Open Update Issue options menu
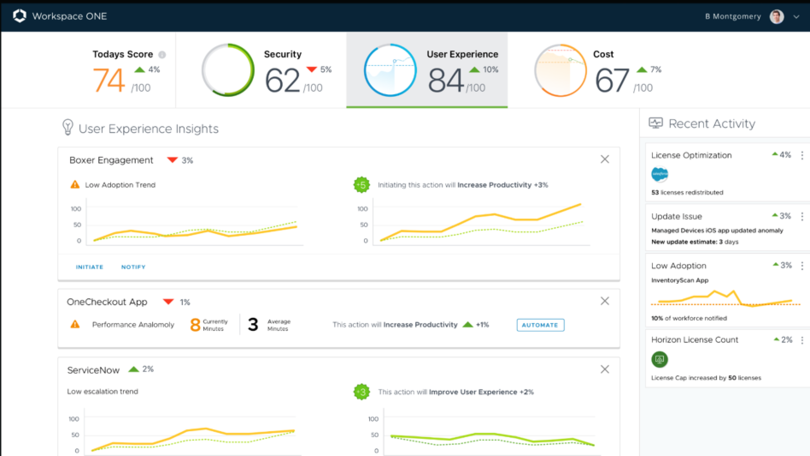810x456 pixels. (802, 216)
